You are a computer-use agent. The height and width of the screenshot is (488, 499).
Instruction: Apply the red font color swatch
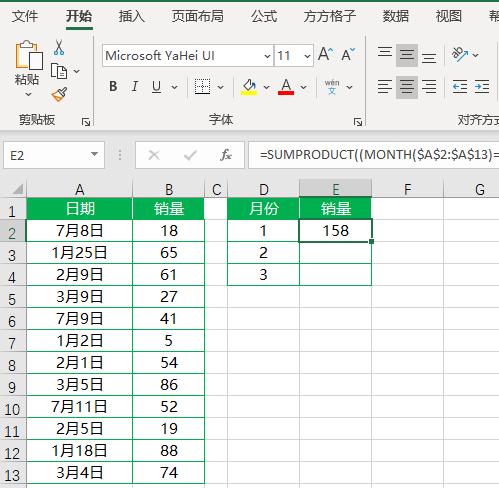(286, 87)
